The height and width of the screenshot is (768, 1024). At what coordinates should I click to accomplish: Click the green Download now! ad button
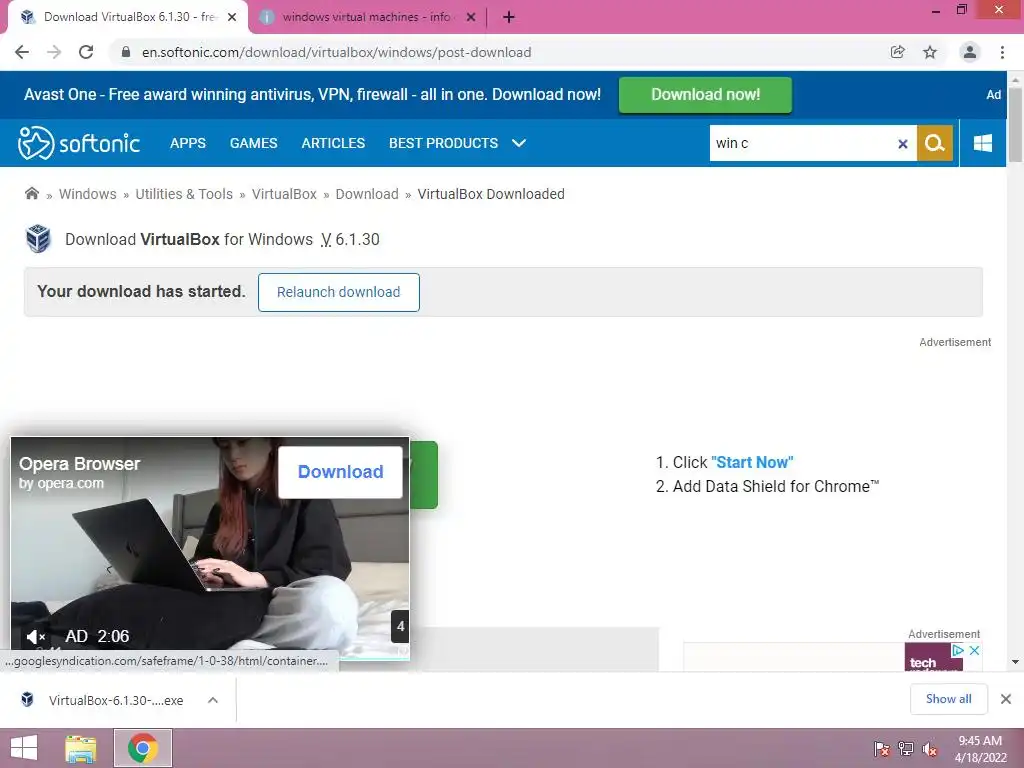[705, 95]
